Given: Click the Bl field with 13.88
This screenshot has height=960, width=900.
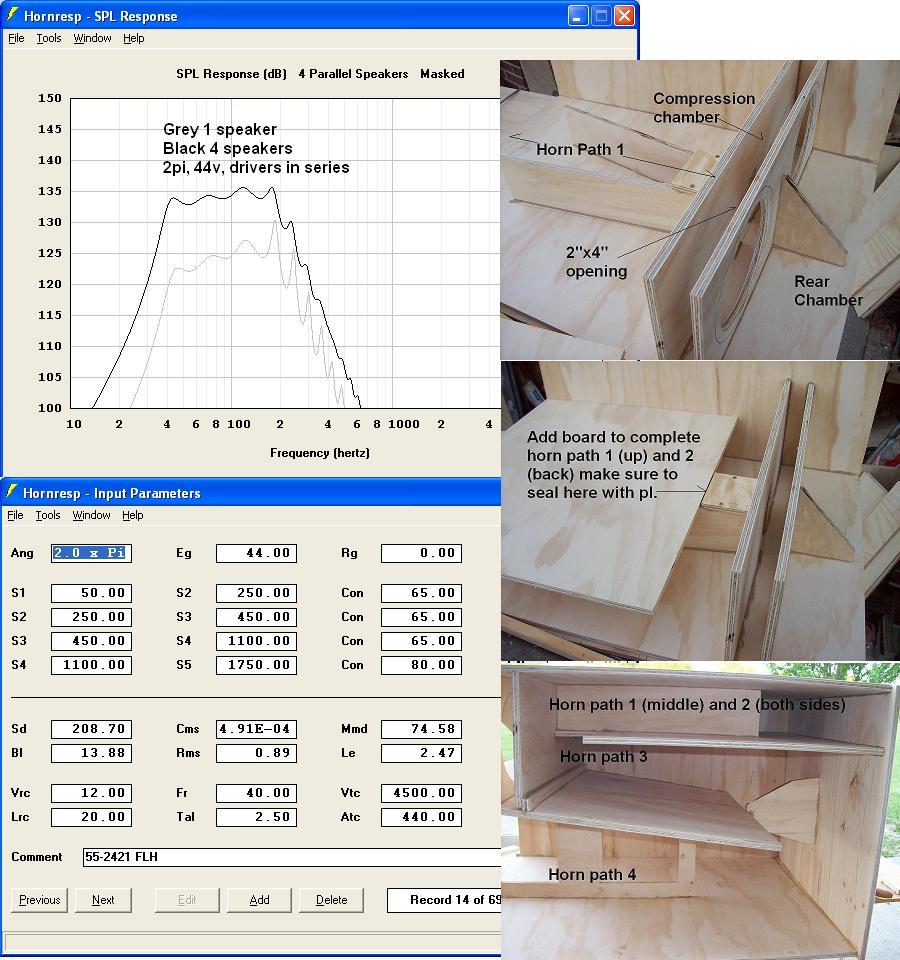Looking at the screenshot, I should coord(91,753).
